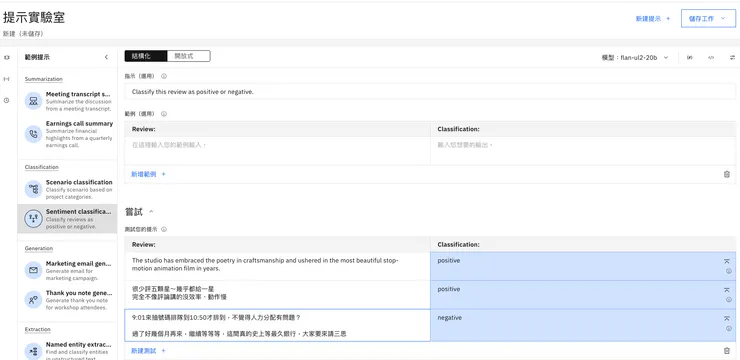Click feedback face icon on the negative row
The height and width of the screenshot is (360, 740).
pos(729,329)
